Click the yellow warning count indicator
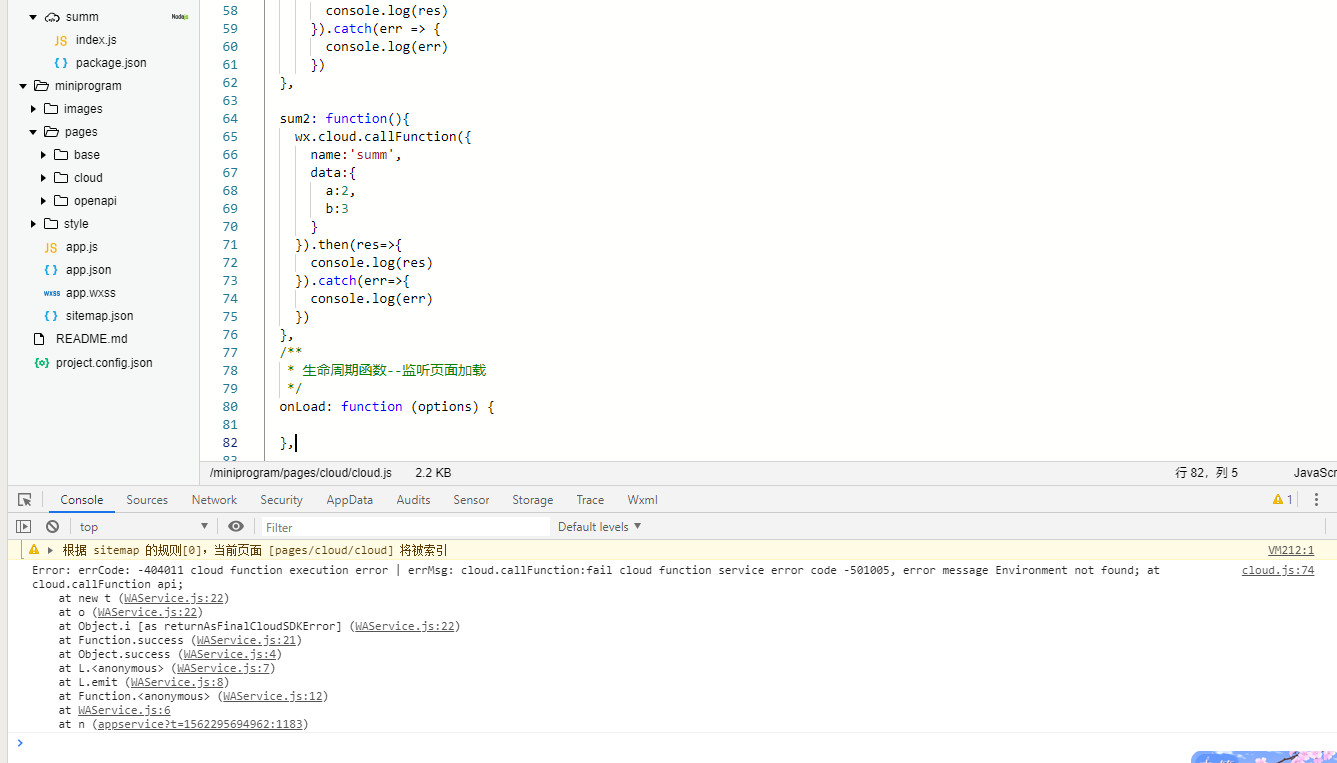This screenshot has height=763, width=1337. (x=1282, y=500)
